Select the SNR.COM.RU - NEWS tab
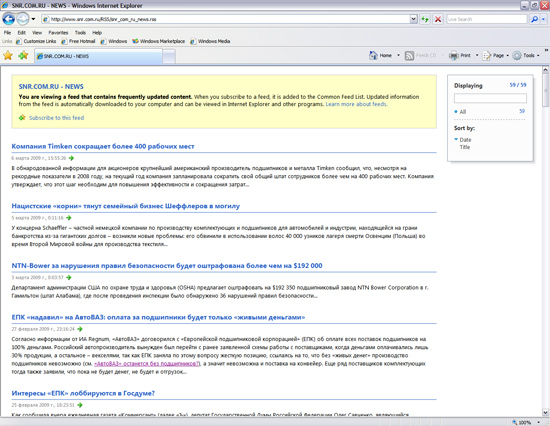Screen dimensions: 550x426 [99, 56]
